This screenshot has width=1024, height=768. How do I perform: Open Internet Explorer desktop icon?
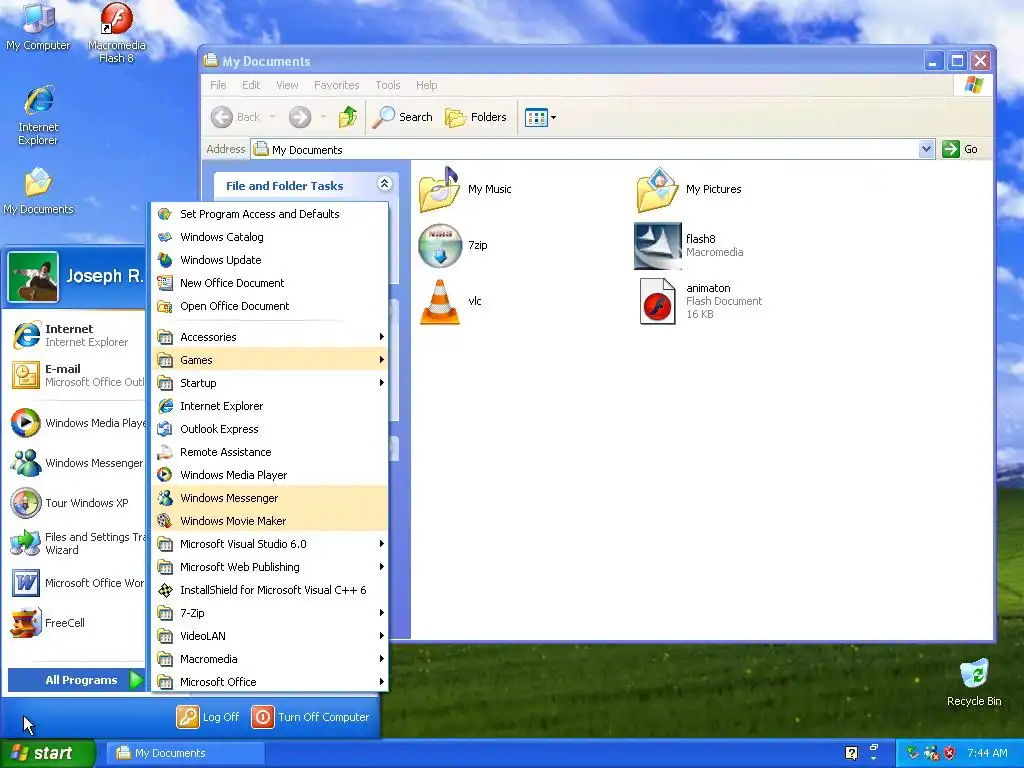click(38, 115)
